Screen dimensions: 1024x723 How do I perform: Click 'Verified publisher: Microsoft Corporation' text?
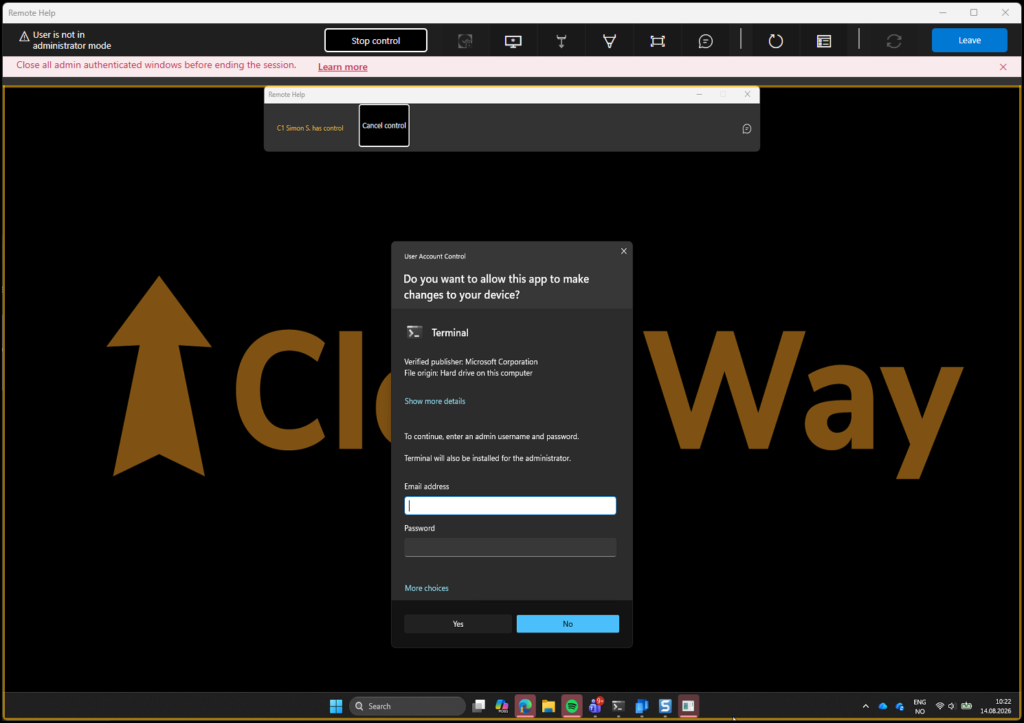(x=470, y=362)
